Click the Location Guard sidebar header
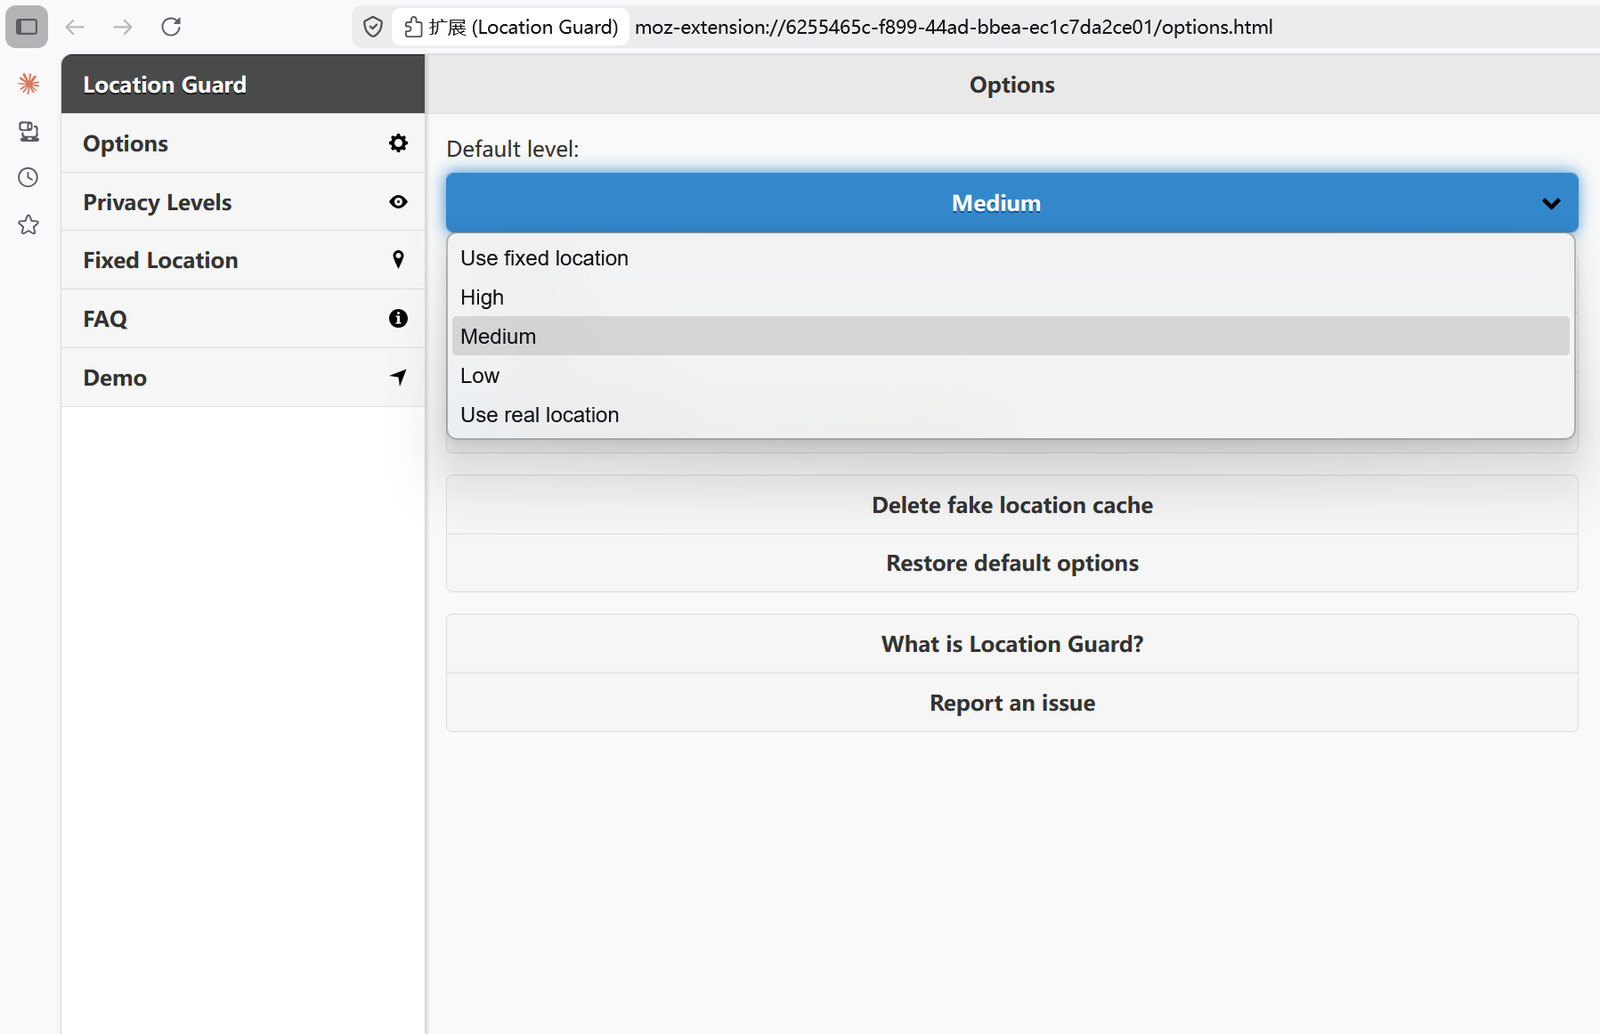 pos(243,84)
